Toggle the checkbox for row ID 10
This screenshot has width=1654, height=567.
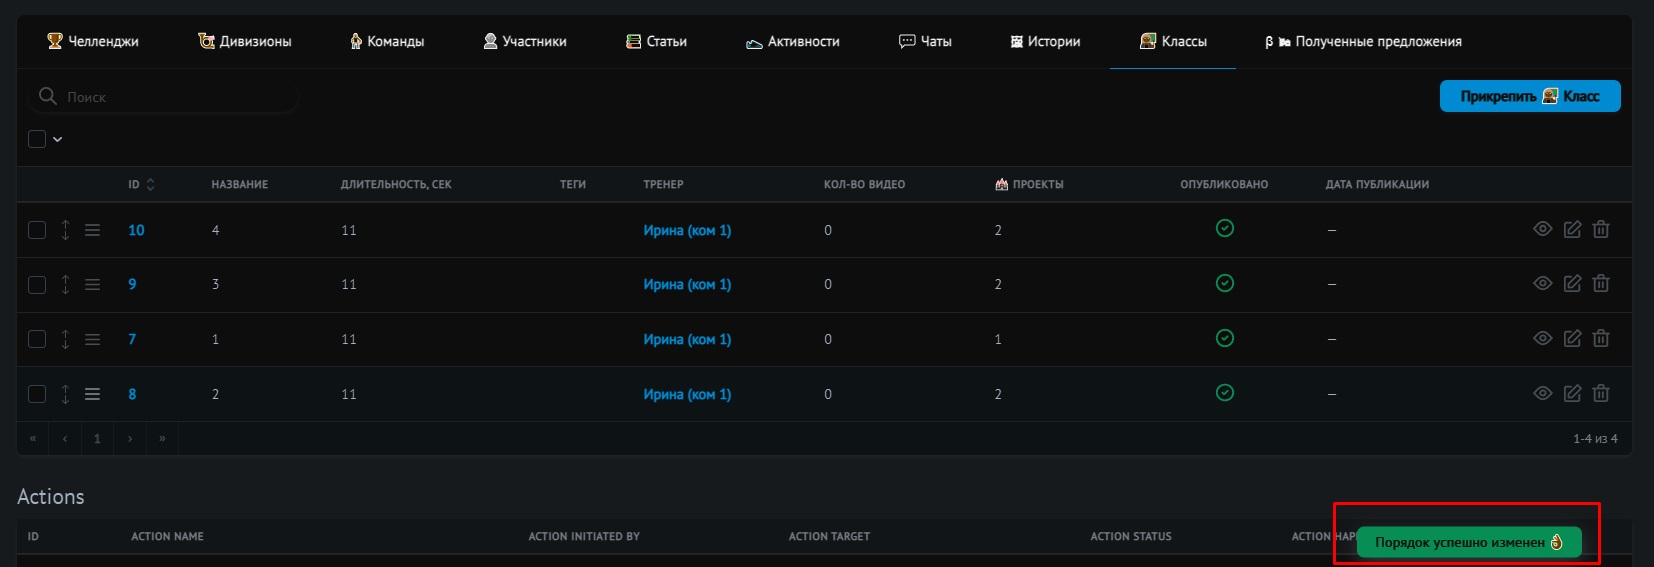coord(37,230)
